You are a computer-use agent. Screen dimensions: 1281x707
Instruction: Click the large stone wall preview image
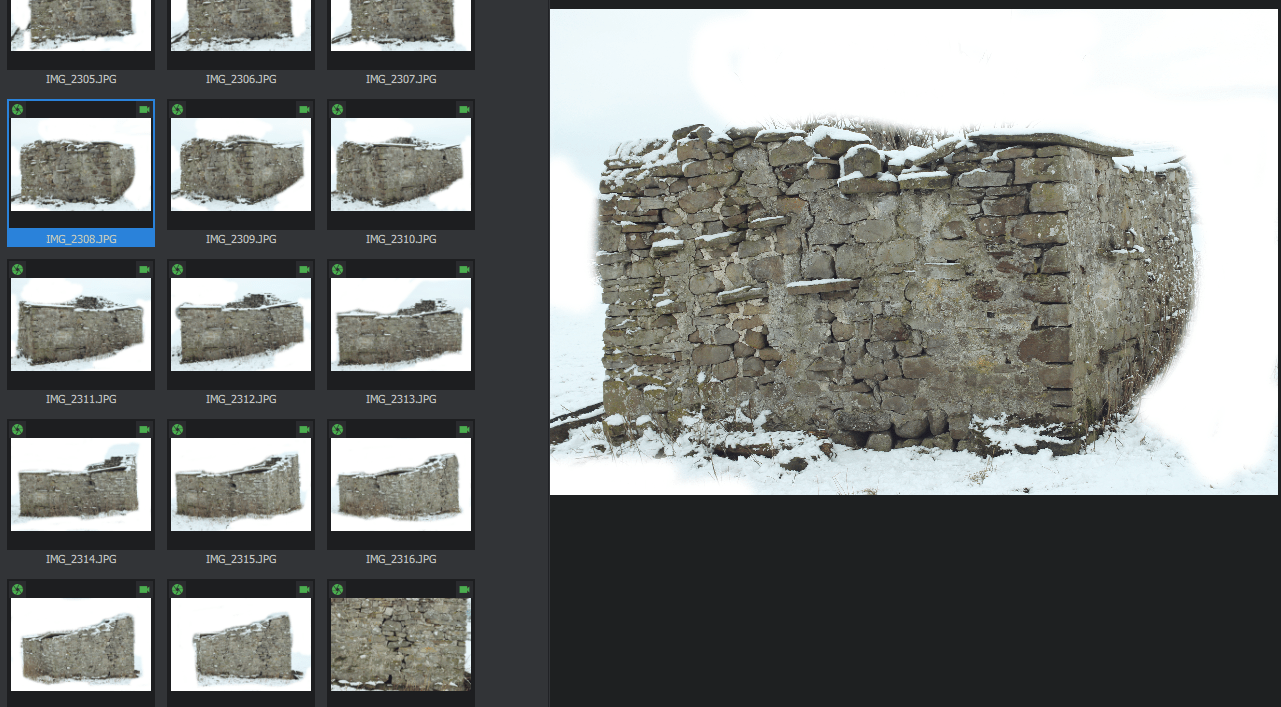(x=912, y=250)
